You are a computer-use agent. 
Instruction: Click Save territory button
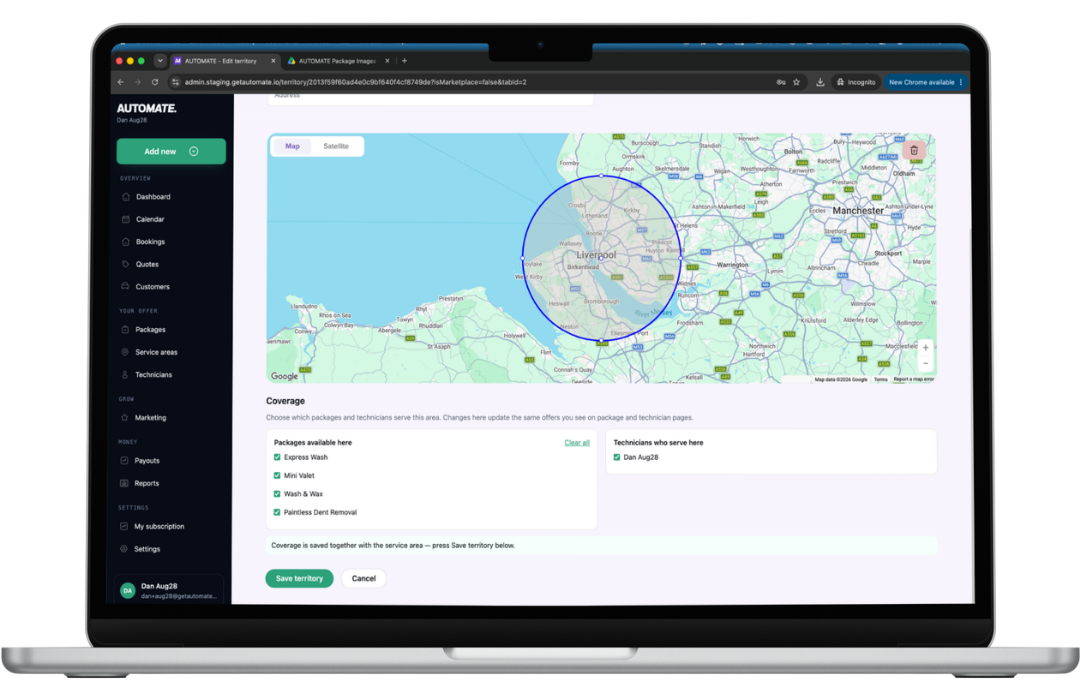pos(300,579)
